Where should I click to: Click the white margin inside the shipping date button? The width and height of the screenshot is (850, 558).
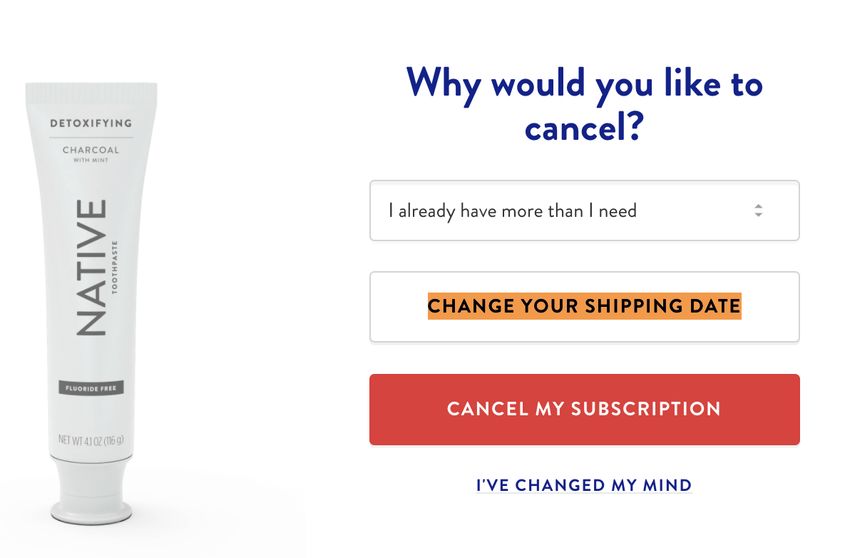pyautogui.click(x=398, y=307)
